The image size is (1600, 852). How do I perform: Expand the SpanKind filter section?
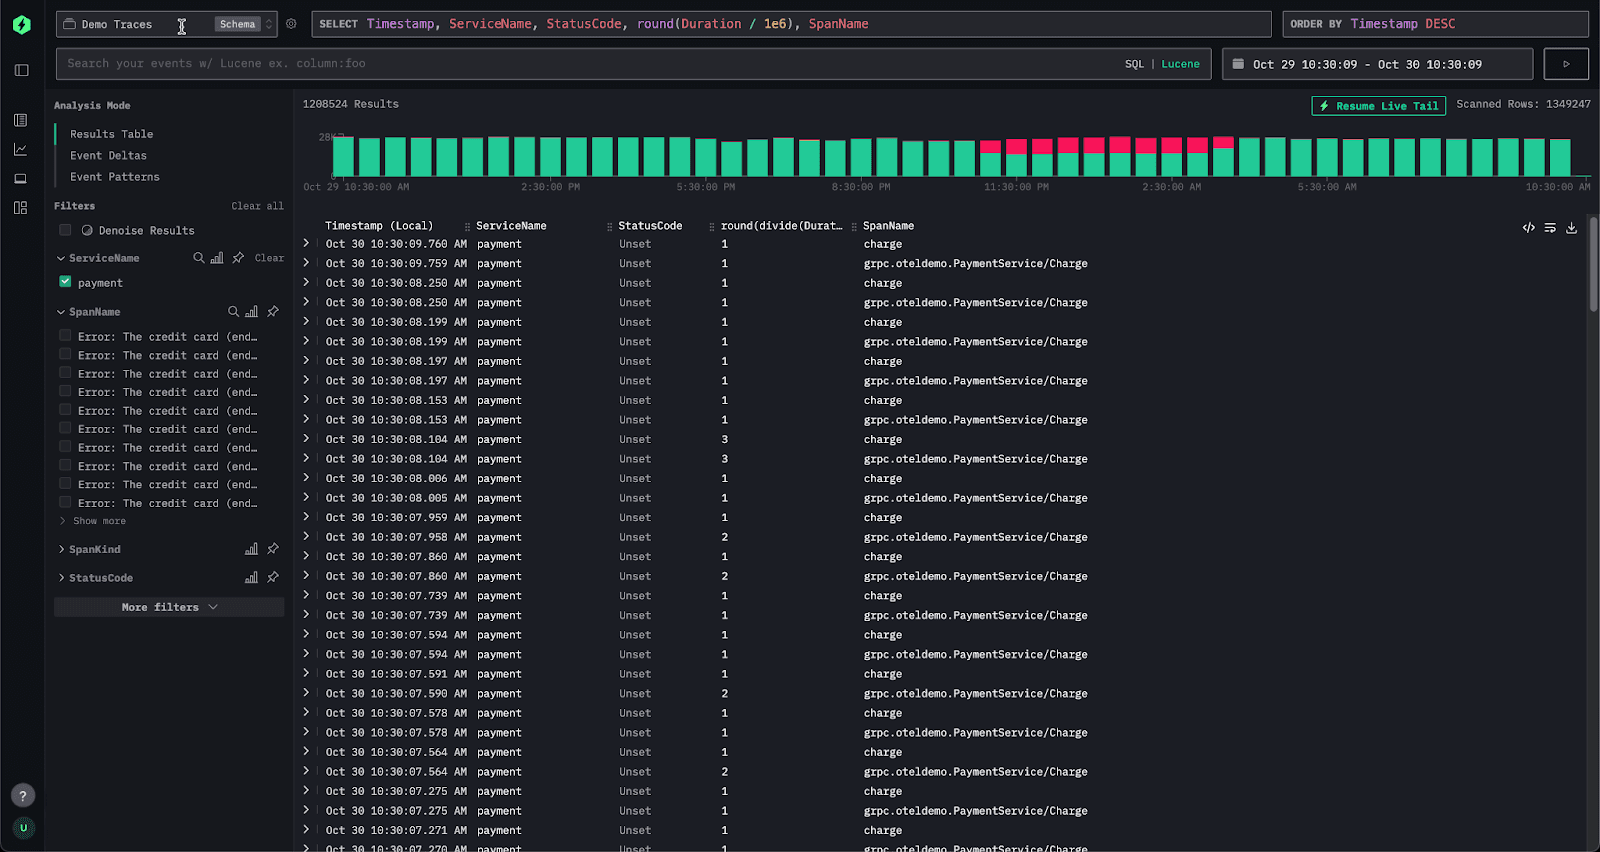(94, 549)
